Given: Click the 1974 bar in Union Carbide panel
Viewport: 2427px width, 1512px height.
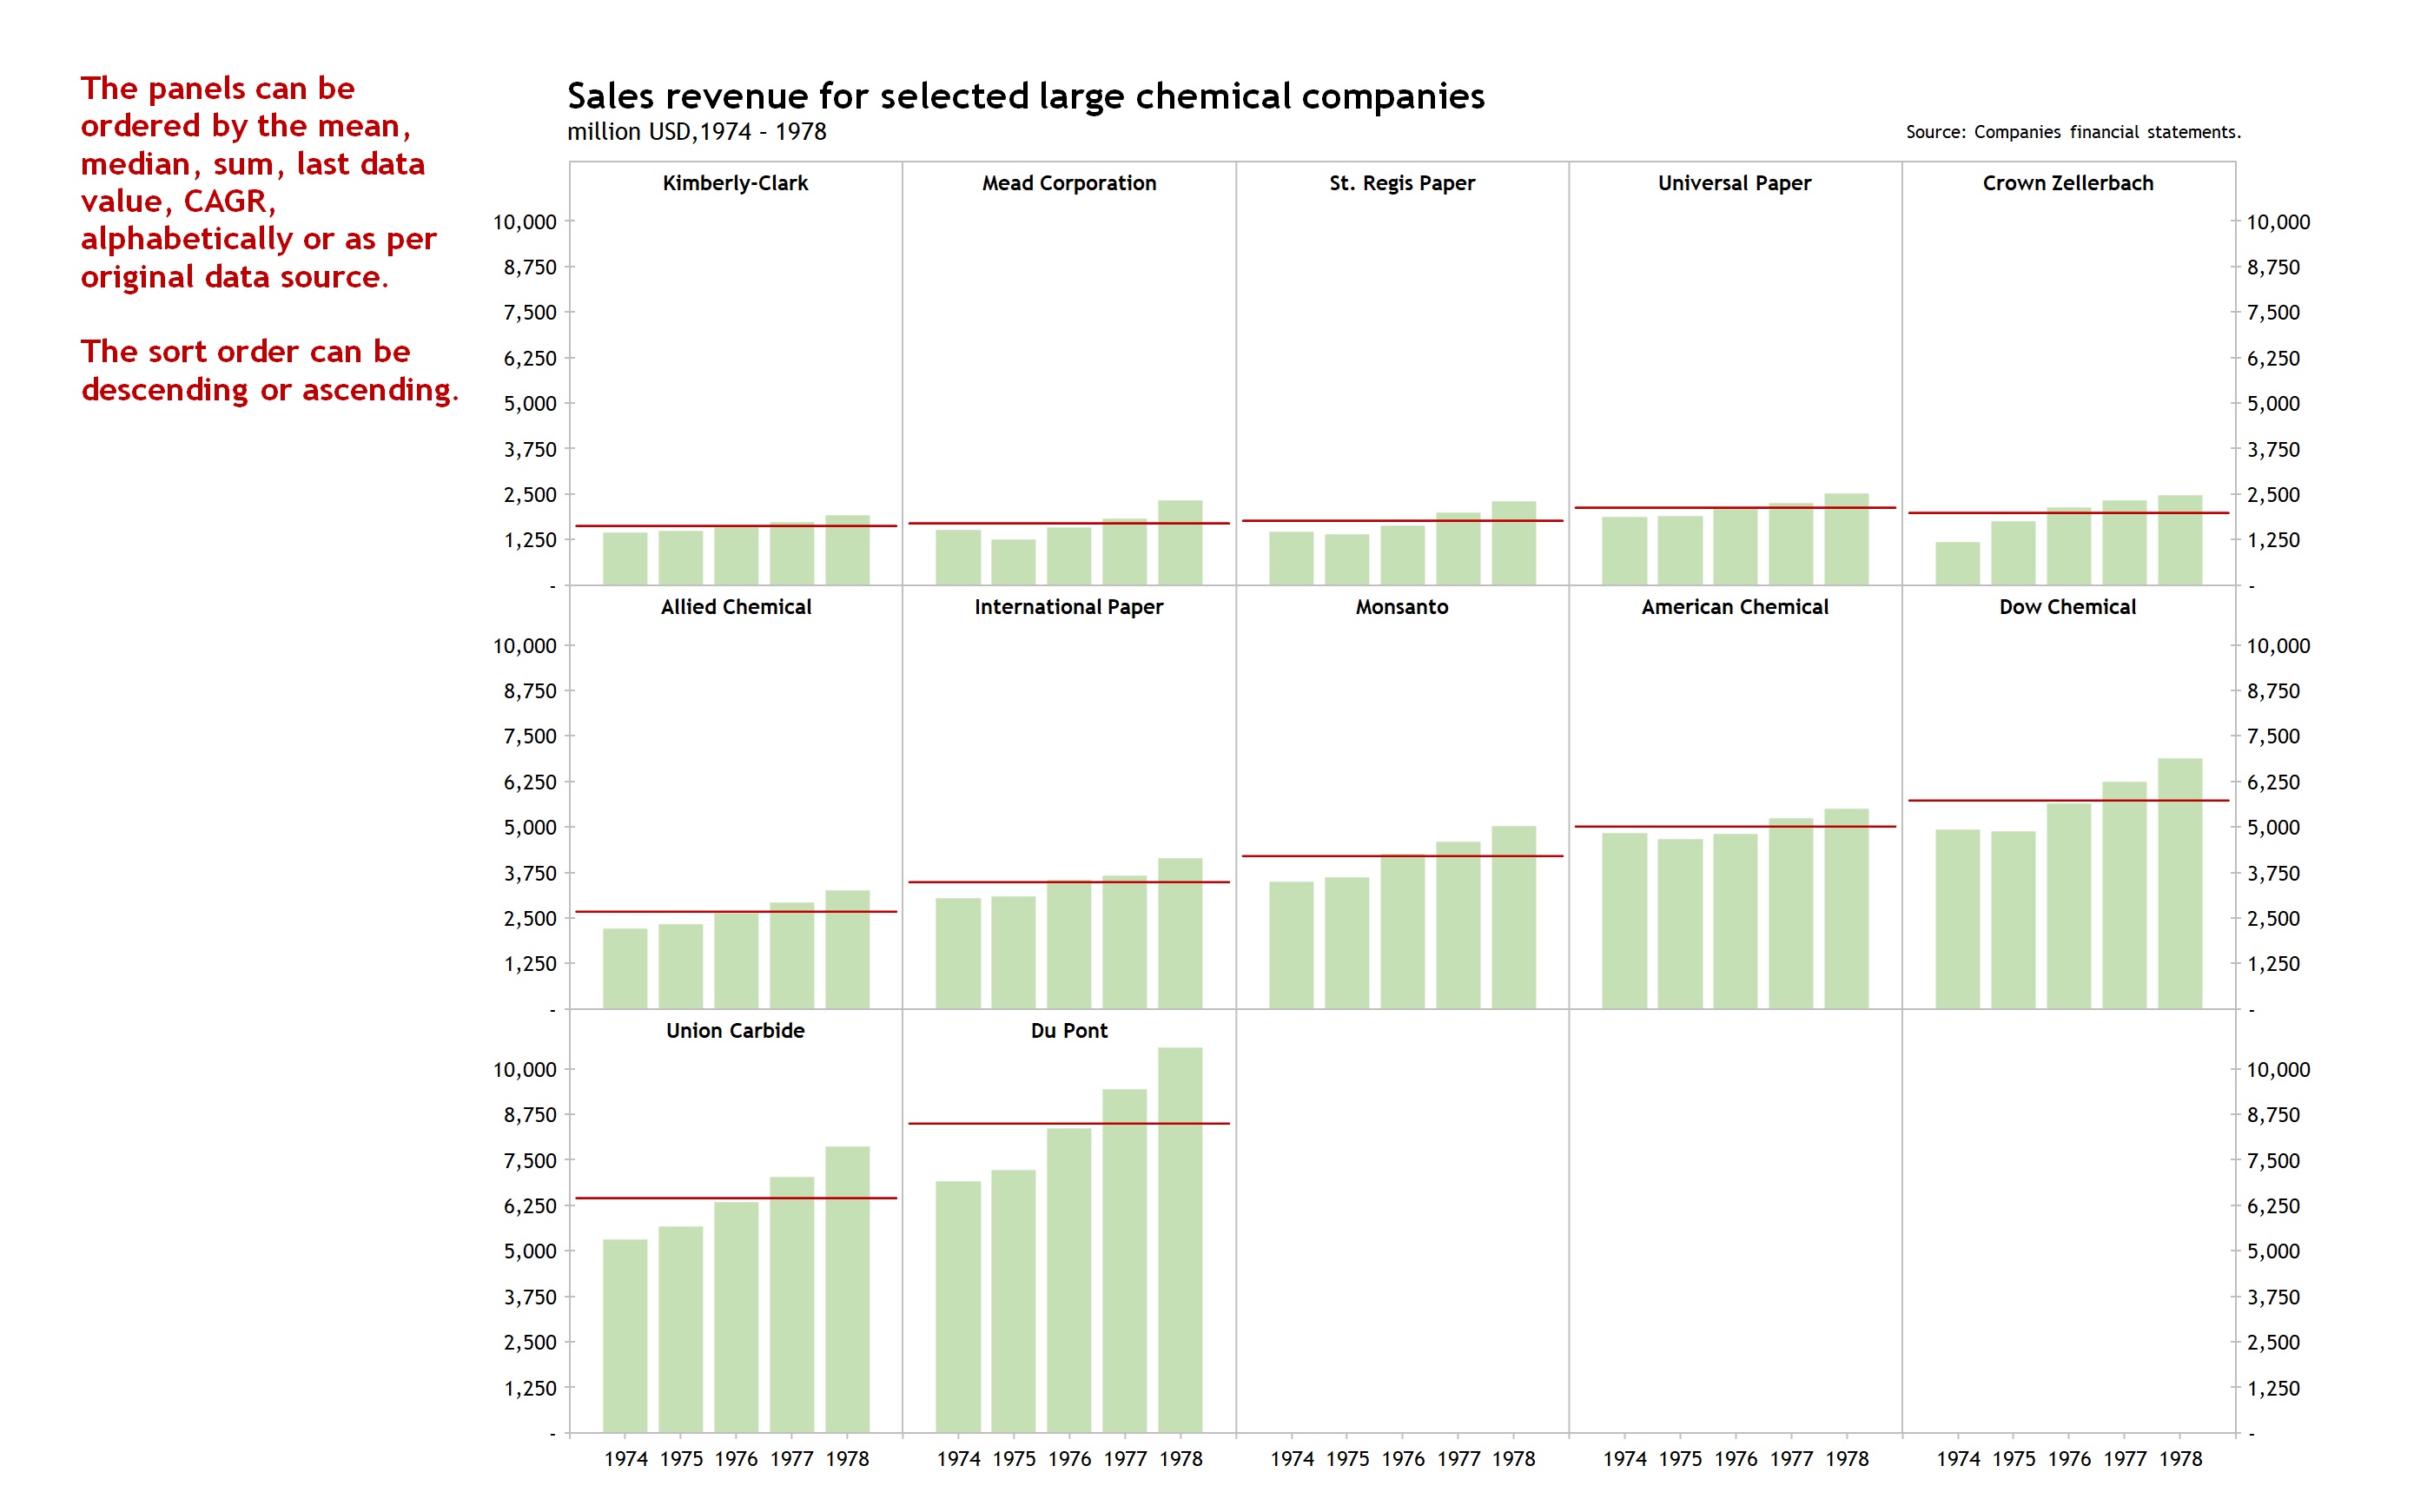Looking at the screenshot, I should (x=625, y=1336).
